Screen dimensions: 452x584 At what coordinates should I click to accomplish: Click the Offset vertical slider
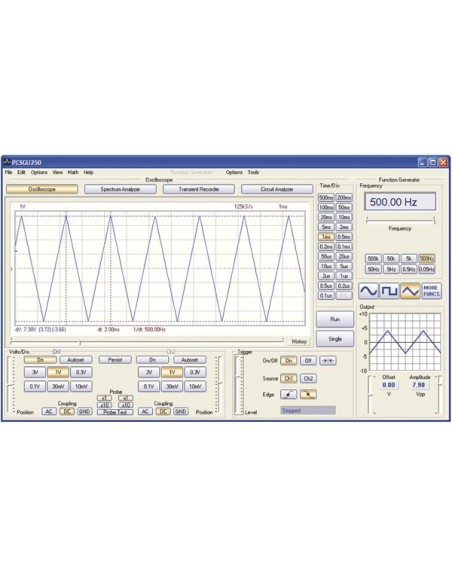tap(370, 395)
